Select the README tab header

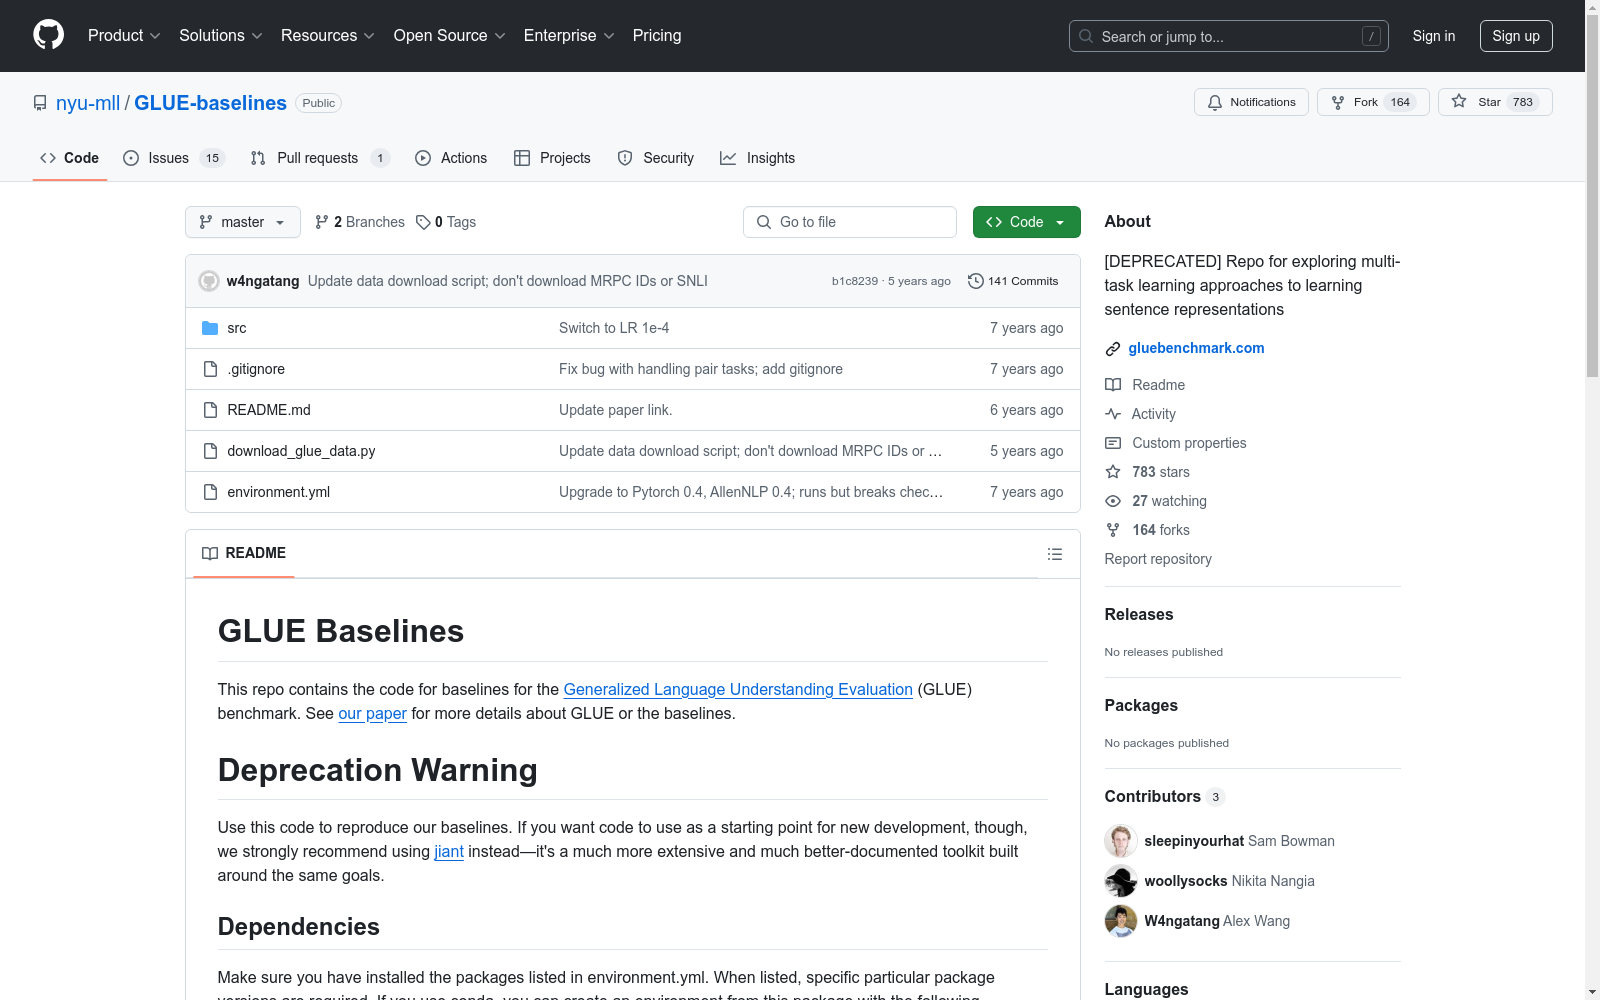click(x=244, y=553)
